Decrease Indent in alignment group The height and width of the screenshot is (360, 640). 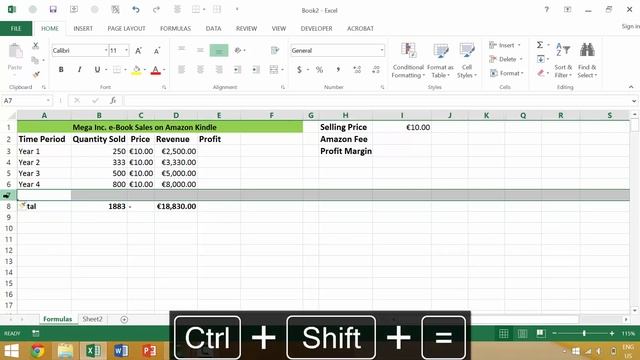pyautogui.click(x=237, y=70)
